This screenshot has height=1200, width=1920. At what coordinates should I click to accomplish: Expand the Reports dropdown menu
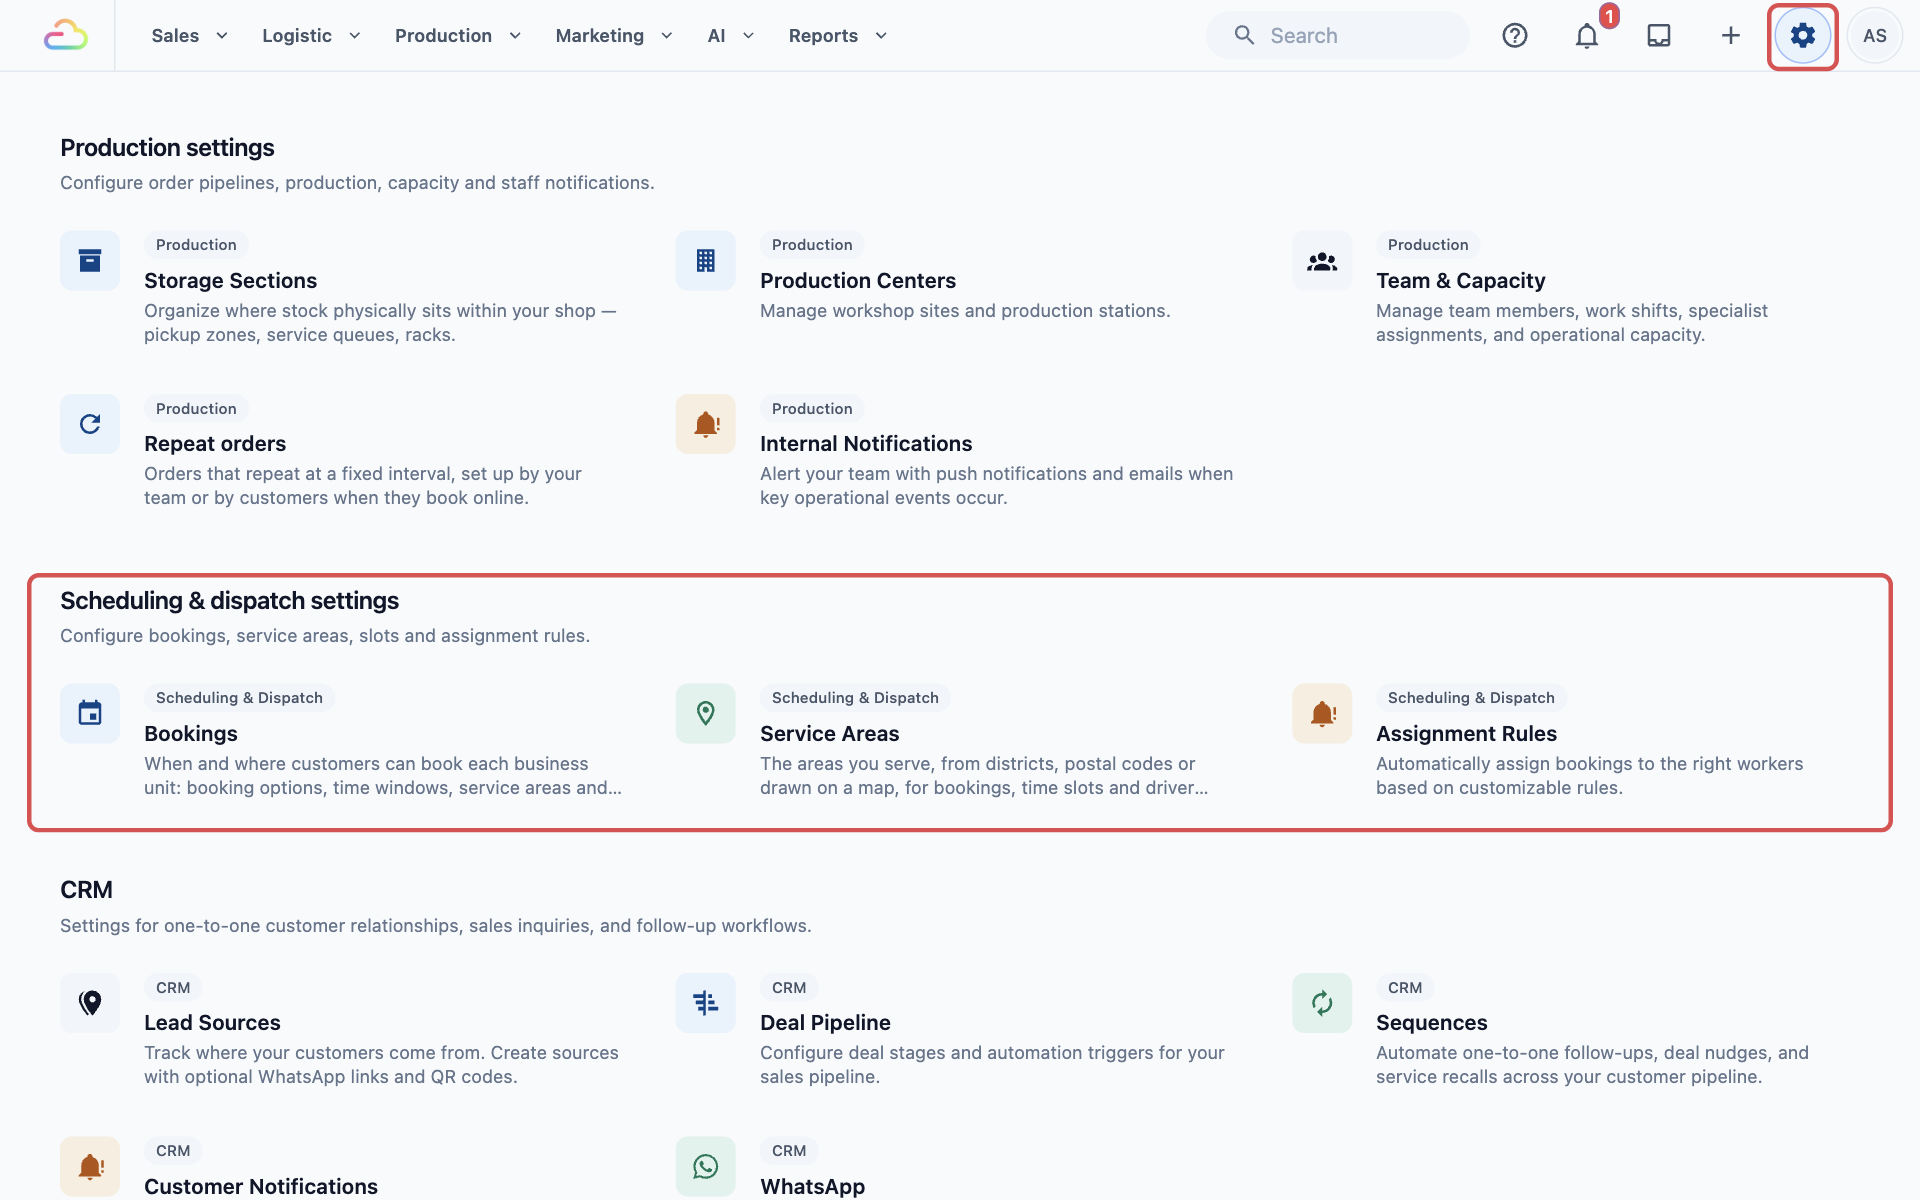[838, 36]
